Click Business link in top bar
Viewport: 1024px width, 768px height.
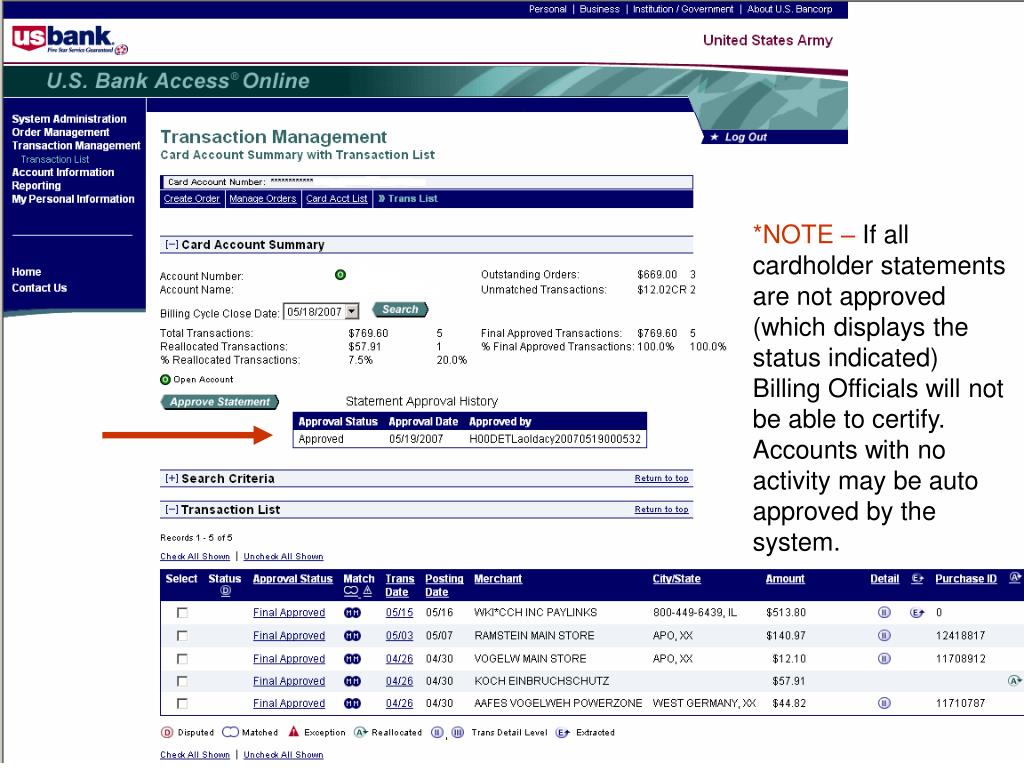600,9
